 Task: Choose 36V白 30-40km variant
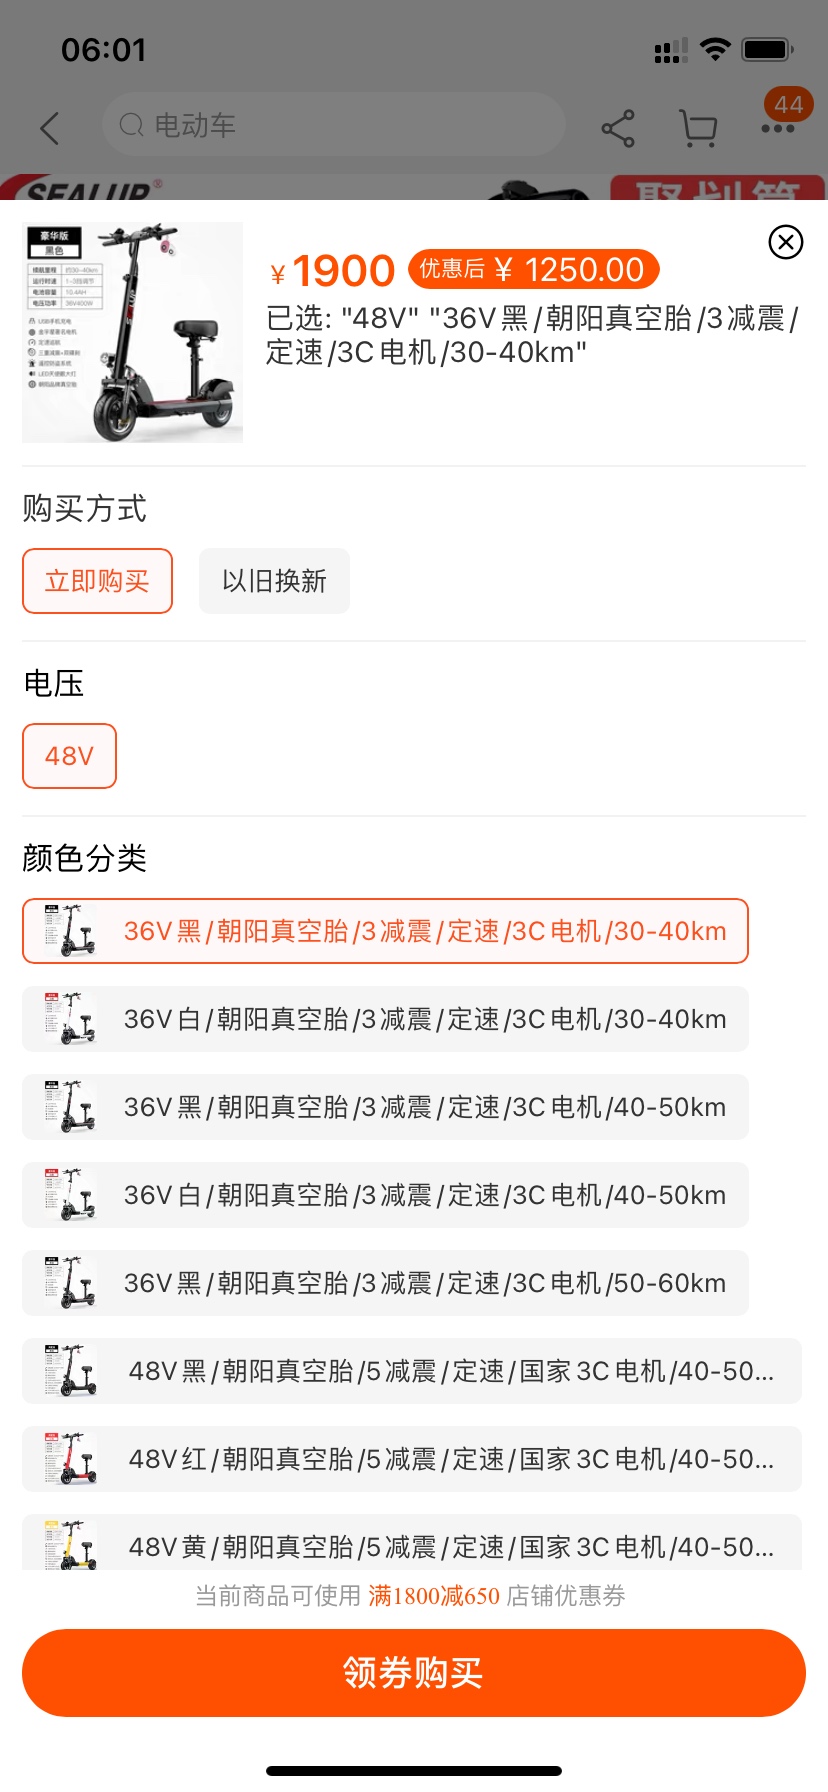click(x=385, y=1019)
